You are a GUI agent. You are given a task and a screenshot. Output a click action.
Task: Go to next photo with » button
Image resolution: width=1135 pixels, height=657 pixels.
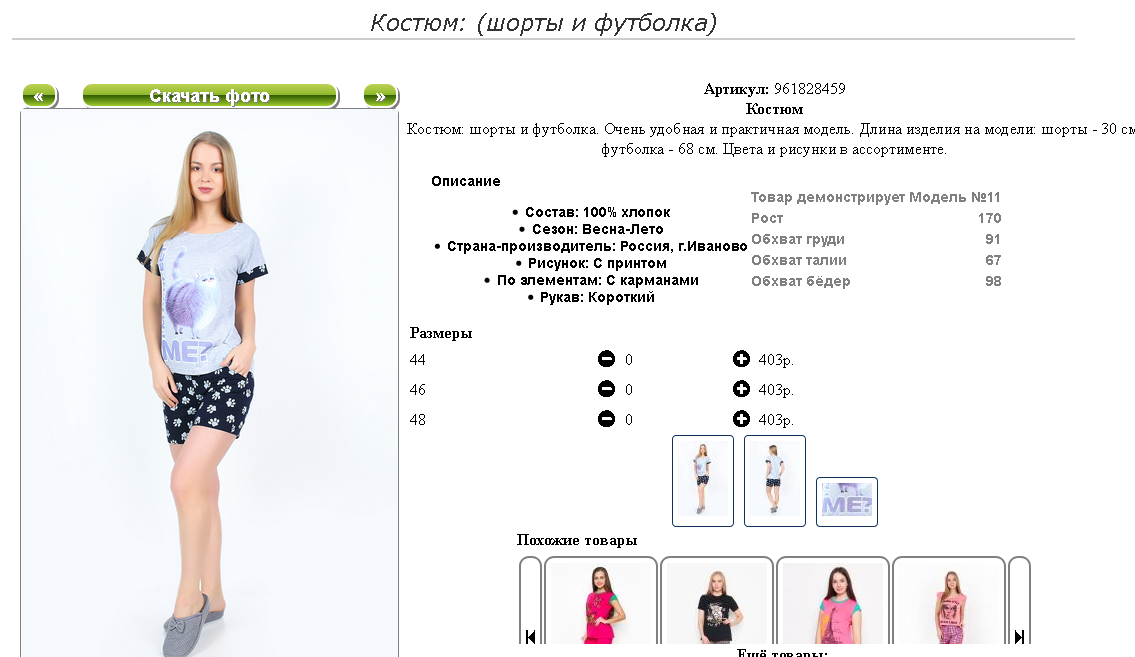point(381,96)
